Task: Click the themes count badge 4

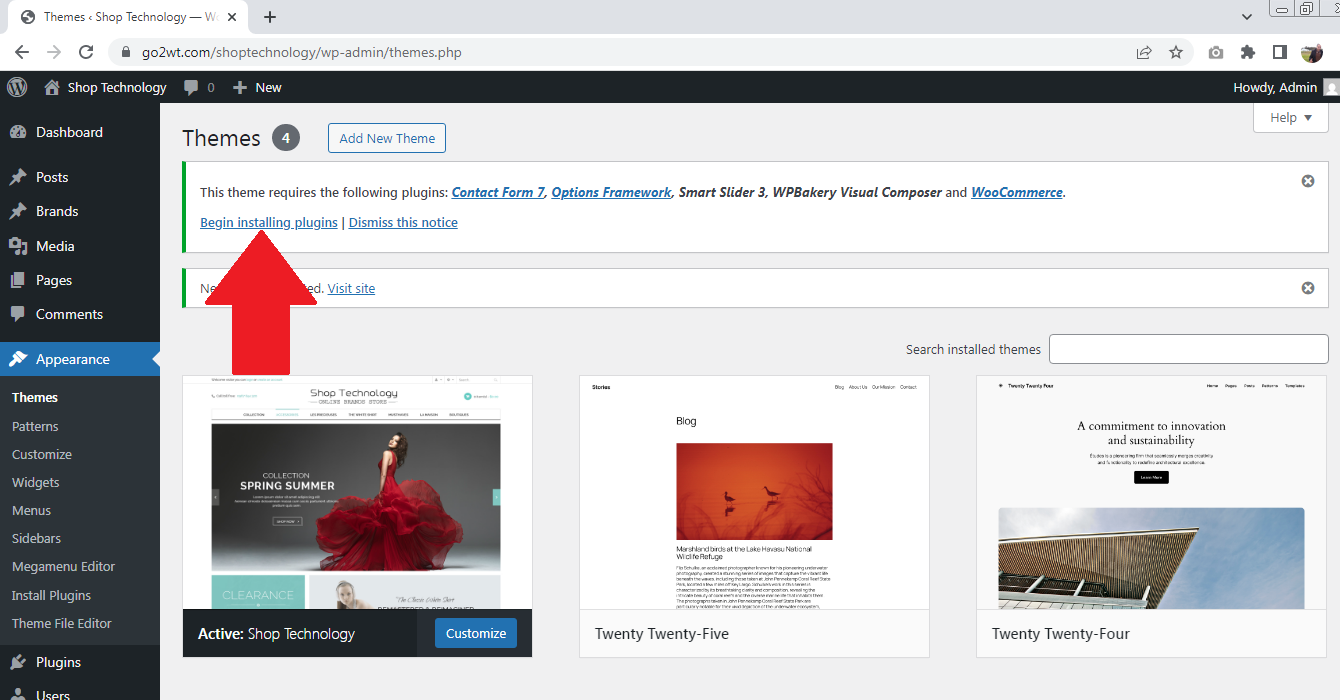Action: click(x=286, y=138)
